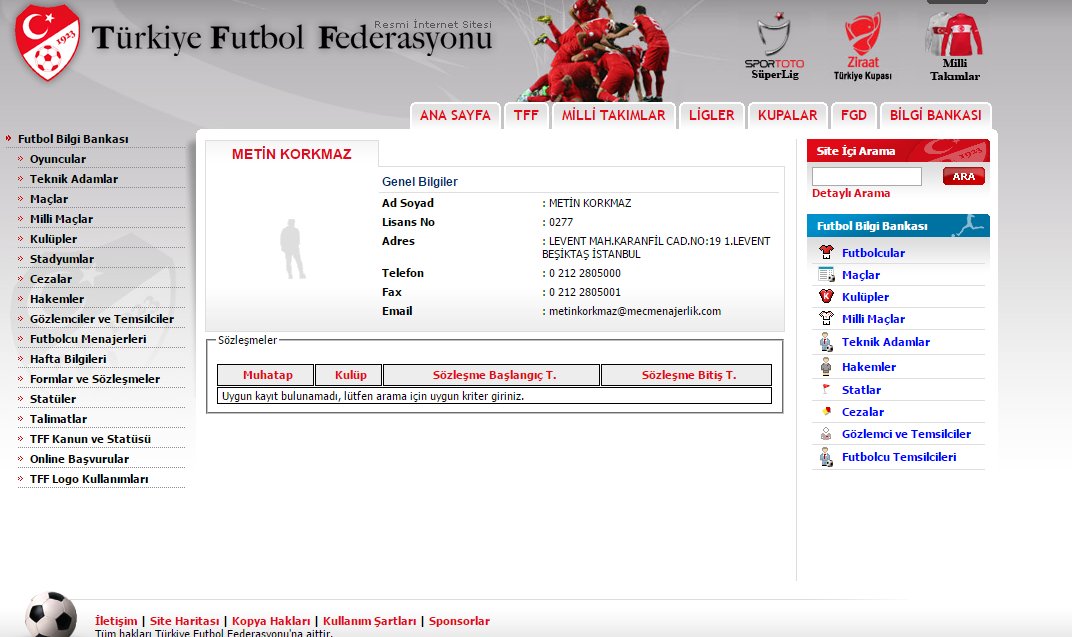The image size is (1072, 637).
Task: Click the Teknik Adamlar person icon
Action: point(826,342)
